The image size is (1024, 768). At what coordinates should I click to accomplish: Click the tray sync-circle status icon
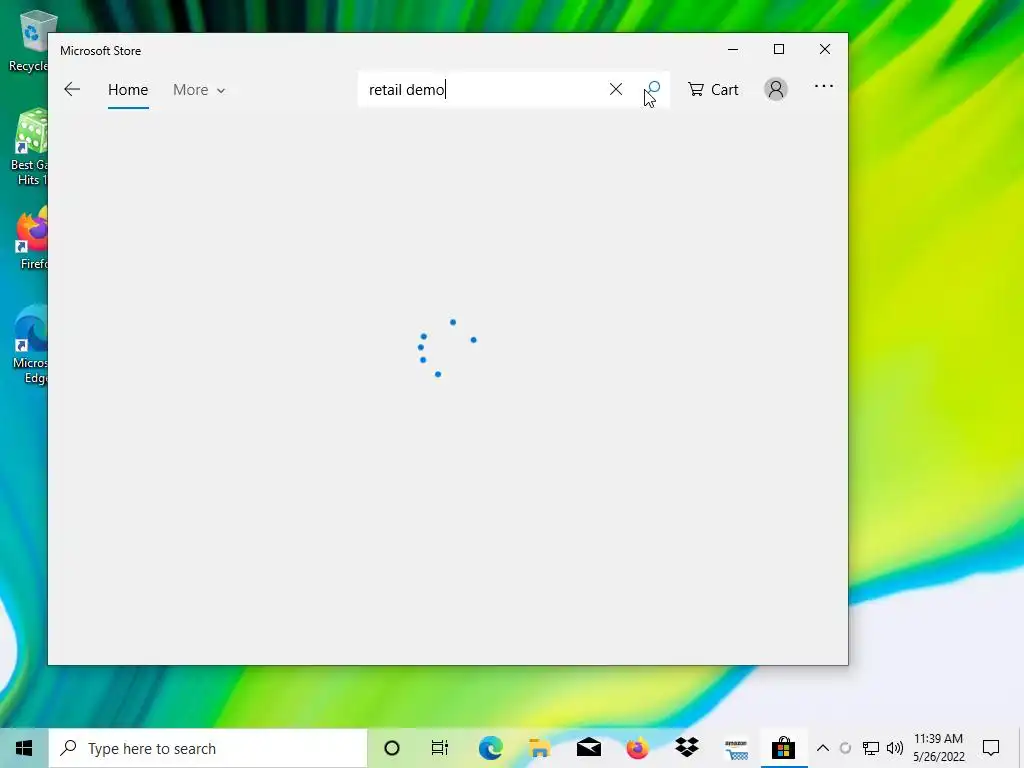[845, 748]
